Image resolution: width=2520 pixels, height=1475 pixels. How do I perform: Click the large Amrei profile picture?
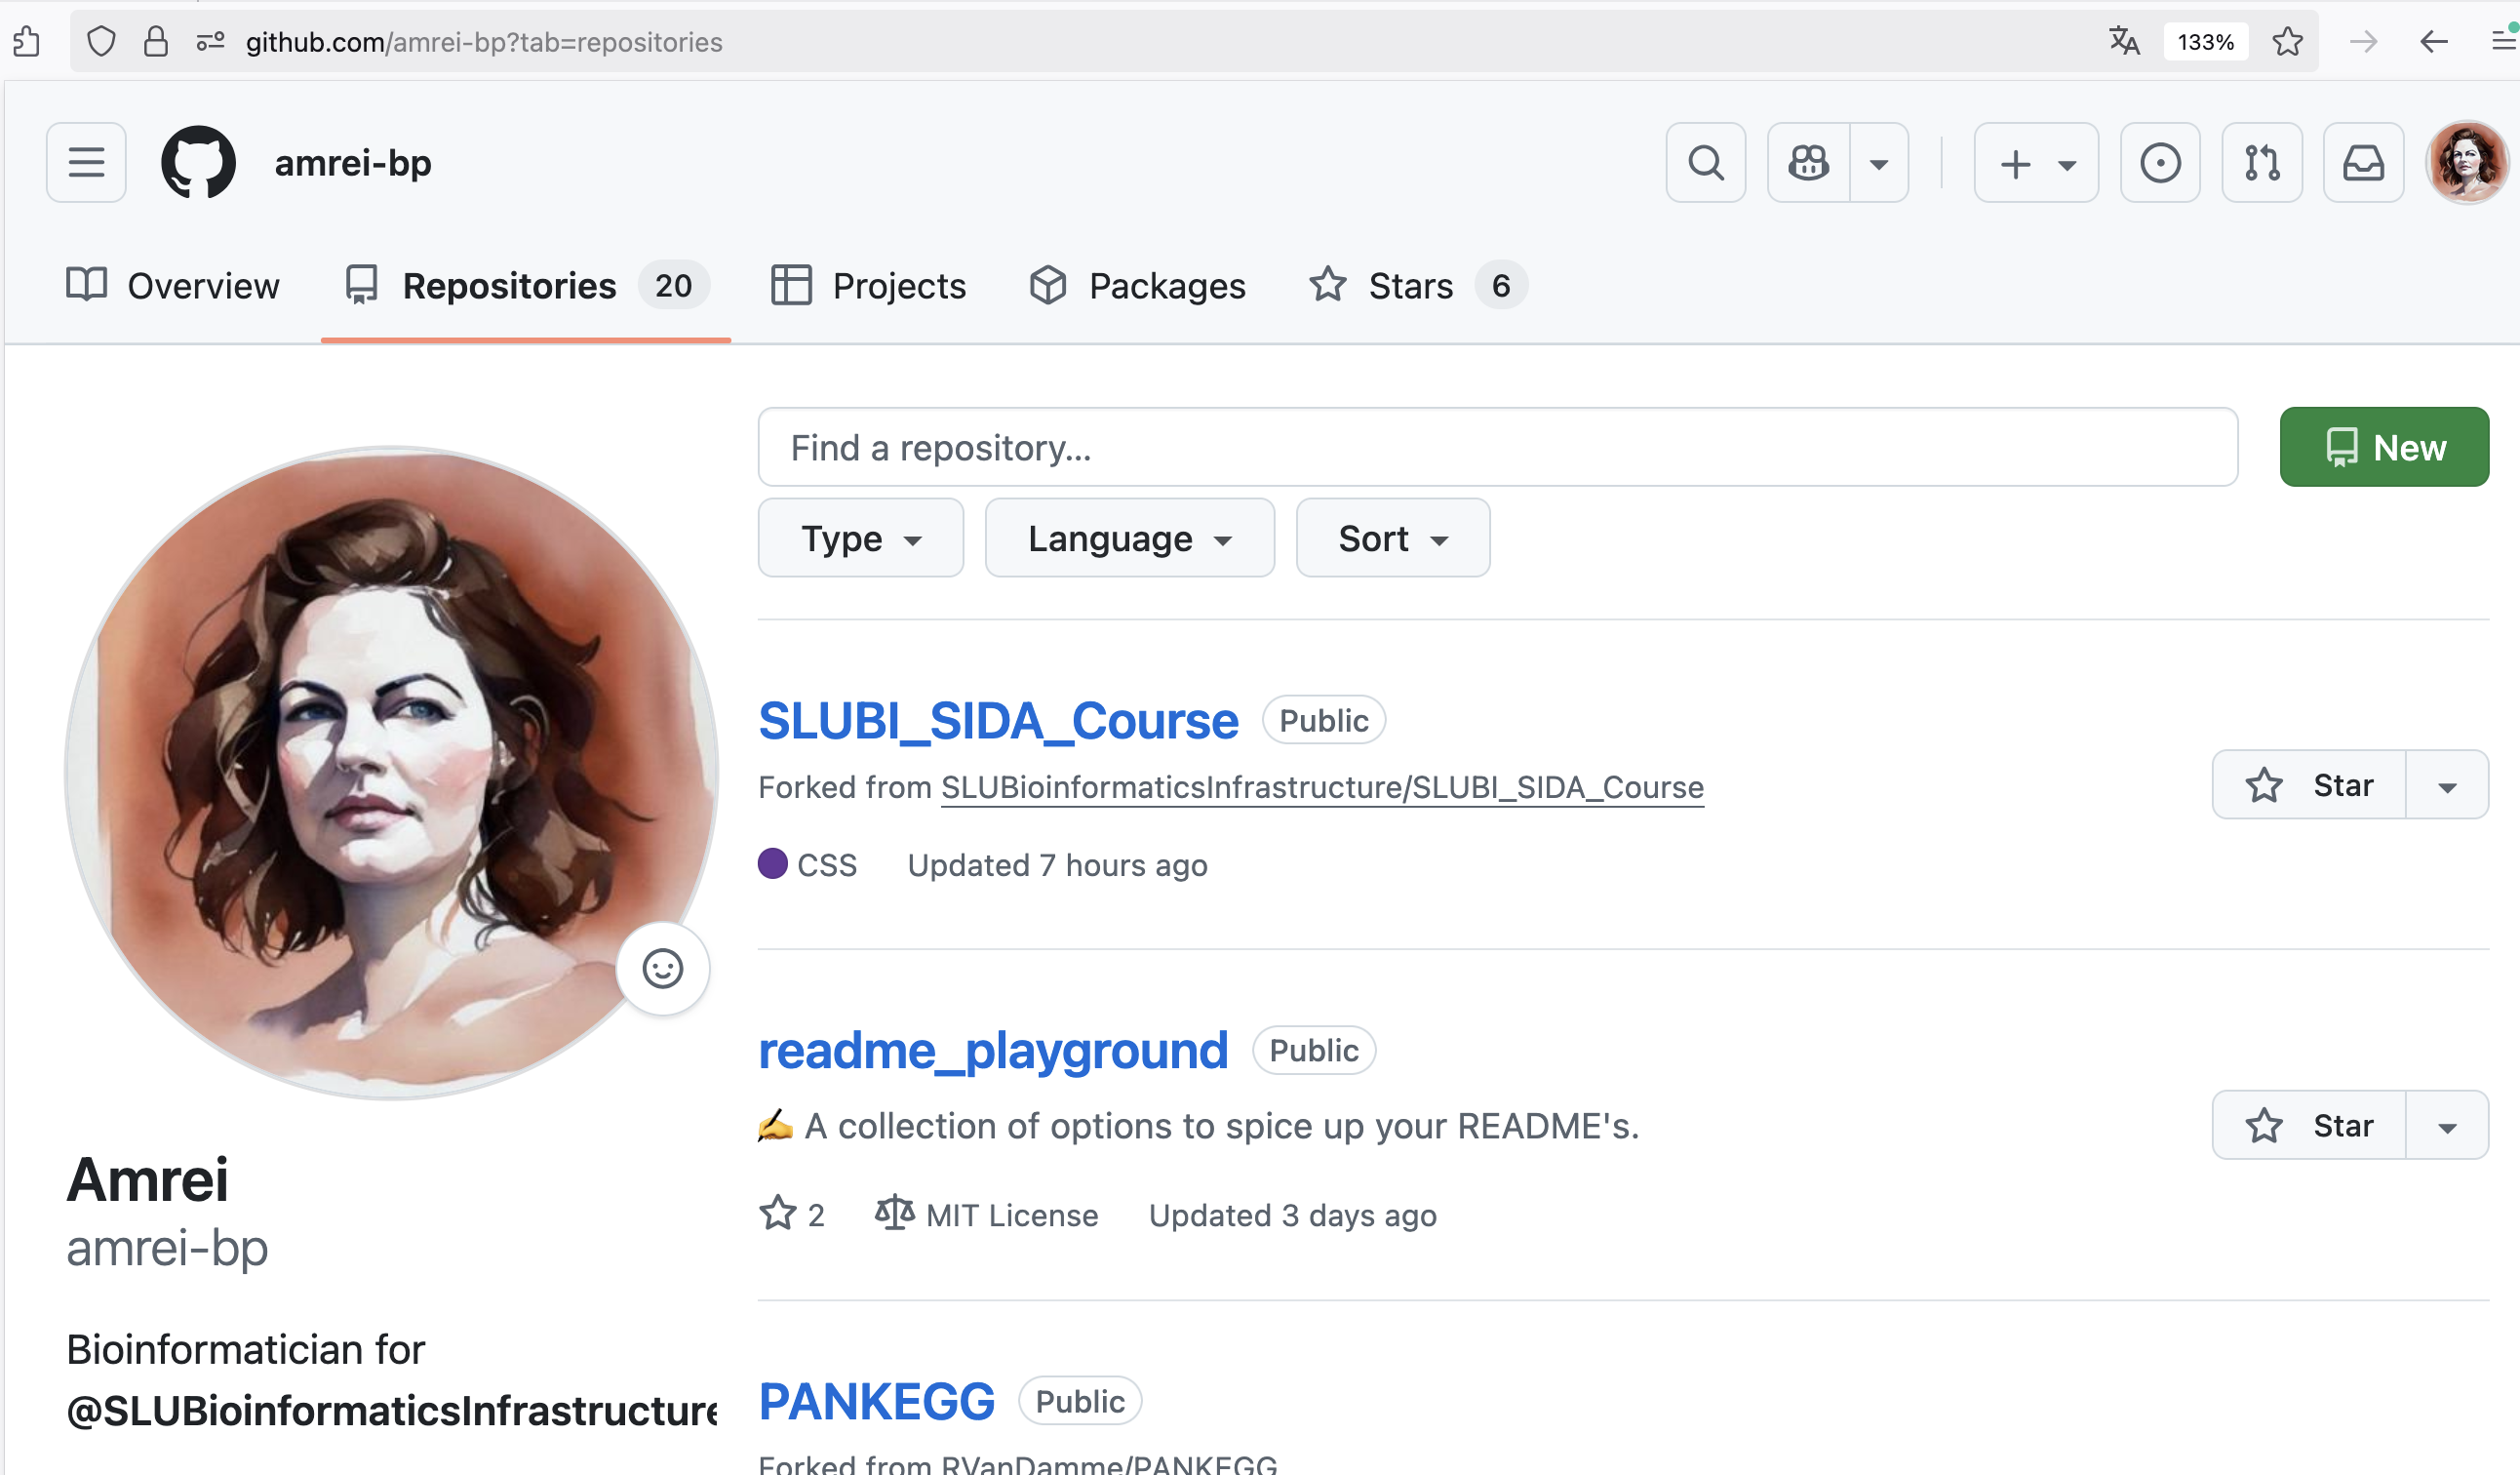click(390, 773)
